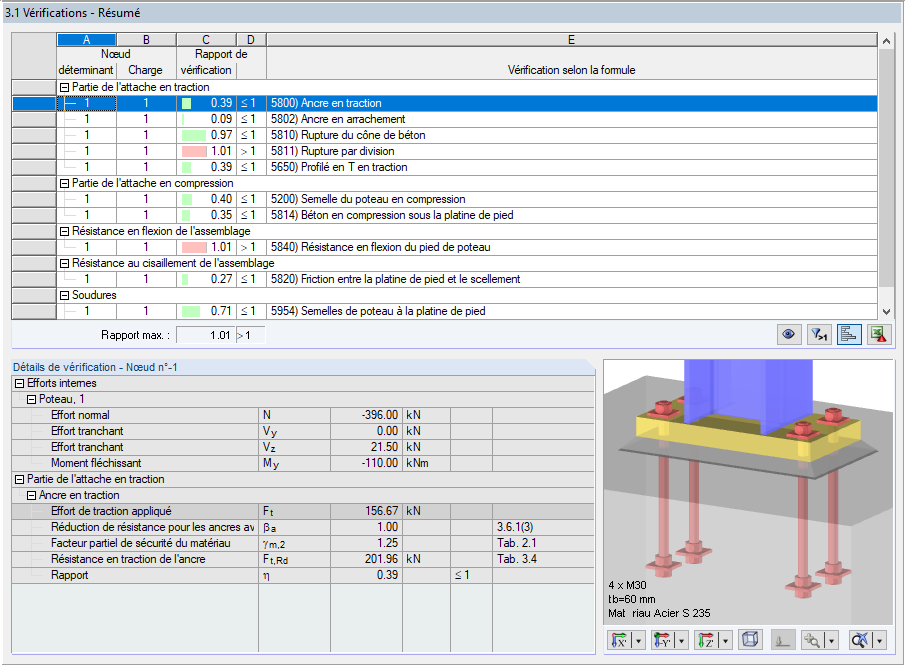Screen dimensions: 906x667
Task: Export the table to Excel
Action: click(x=879, y=335)
